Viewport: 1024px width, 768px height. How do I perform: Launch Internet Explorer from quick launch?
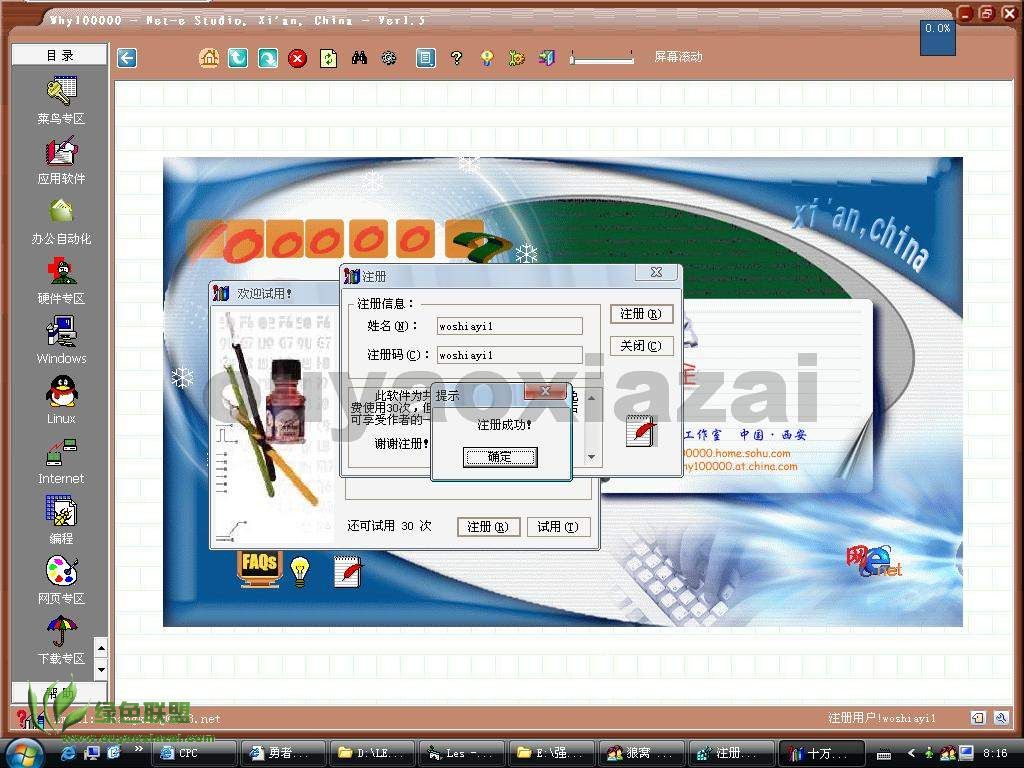(x=69, y=753)
